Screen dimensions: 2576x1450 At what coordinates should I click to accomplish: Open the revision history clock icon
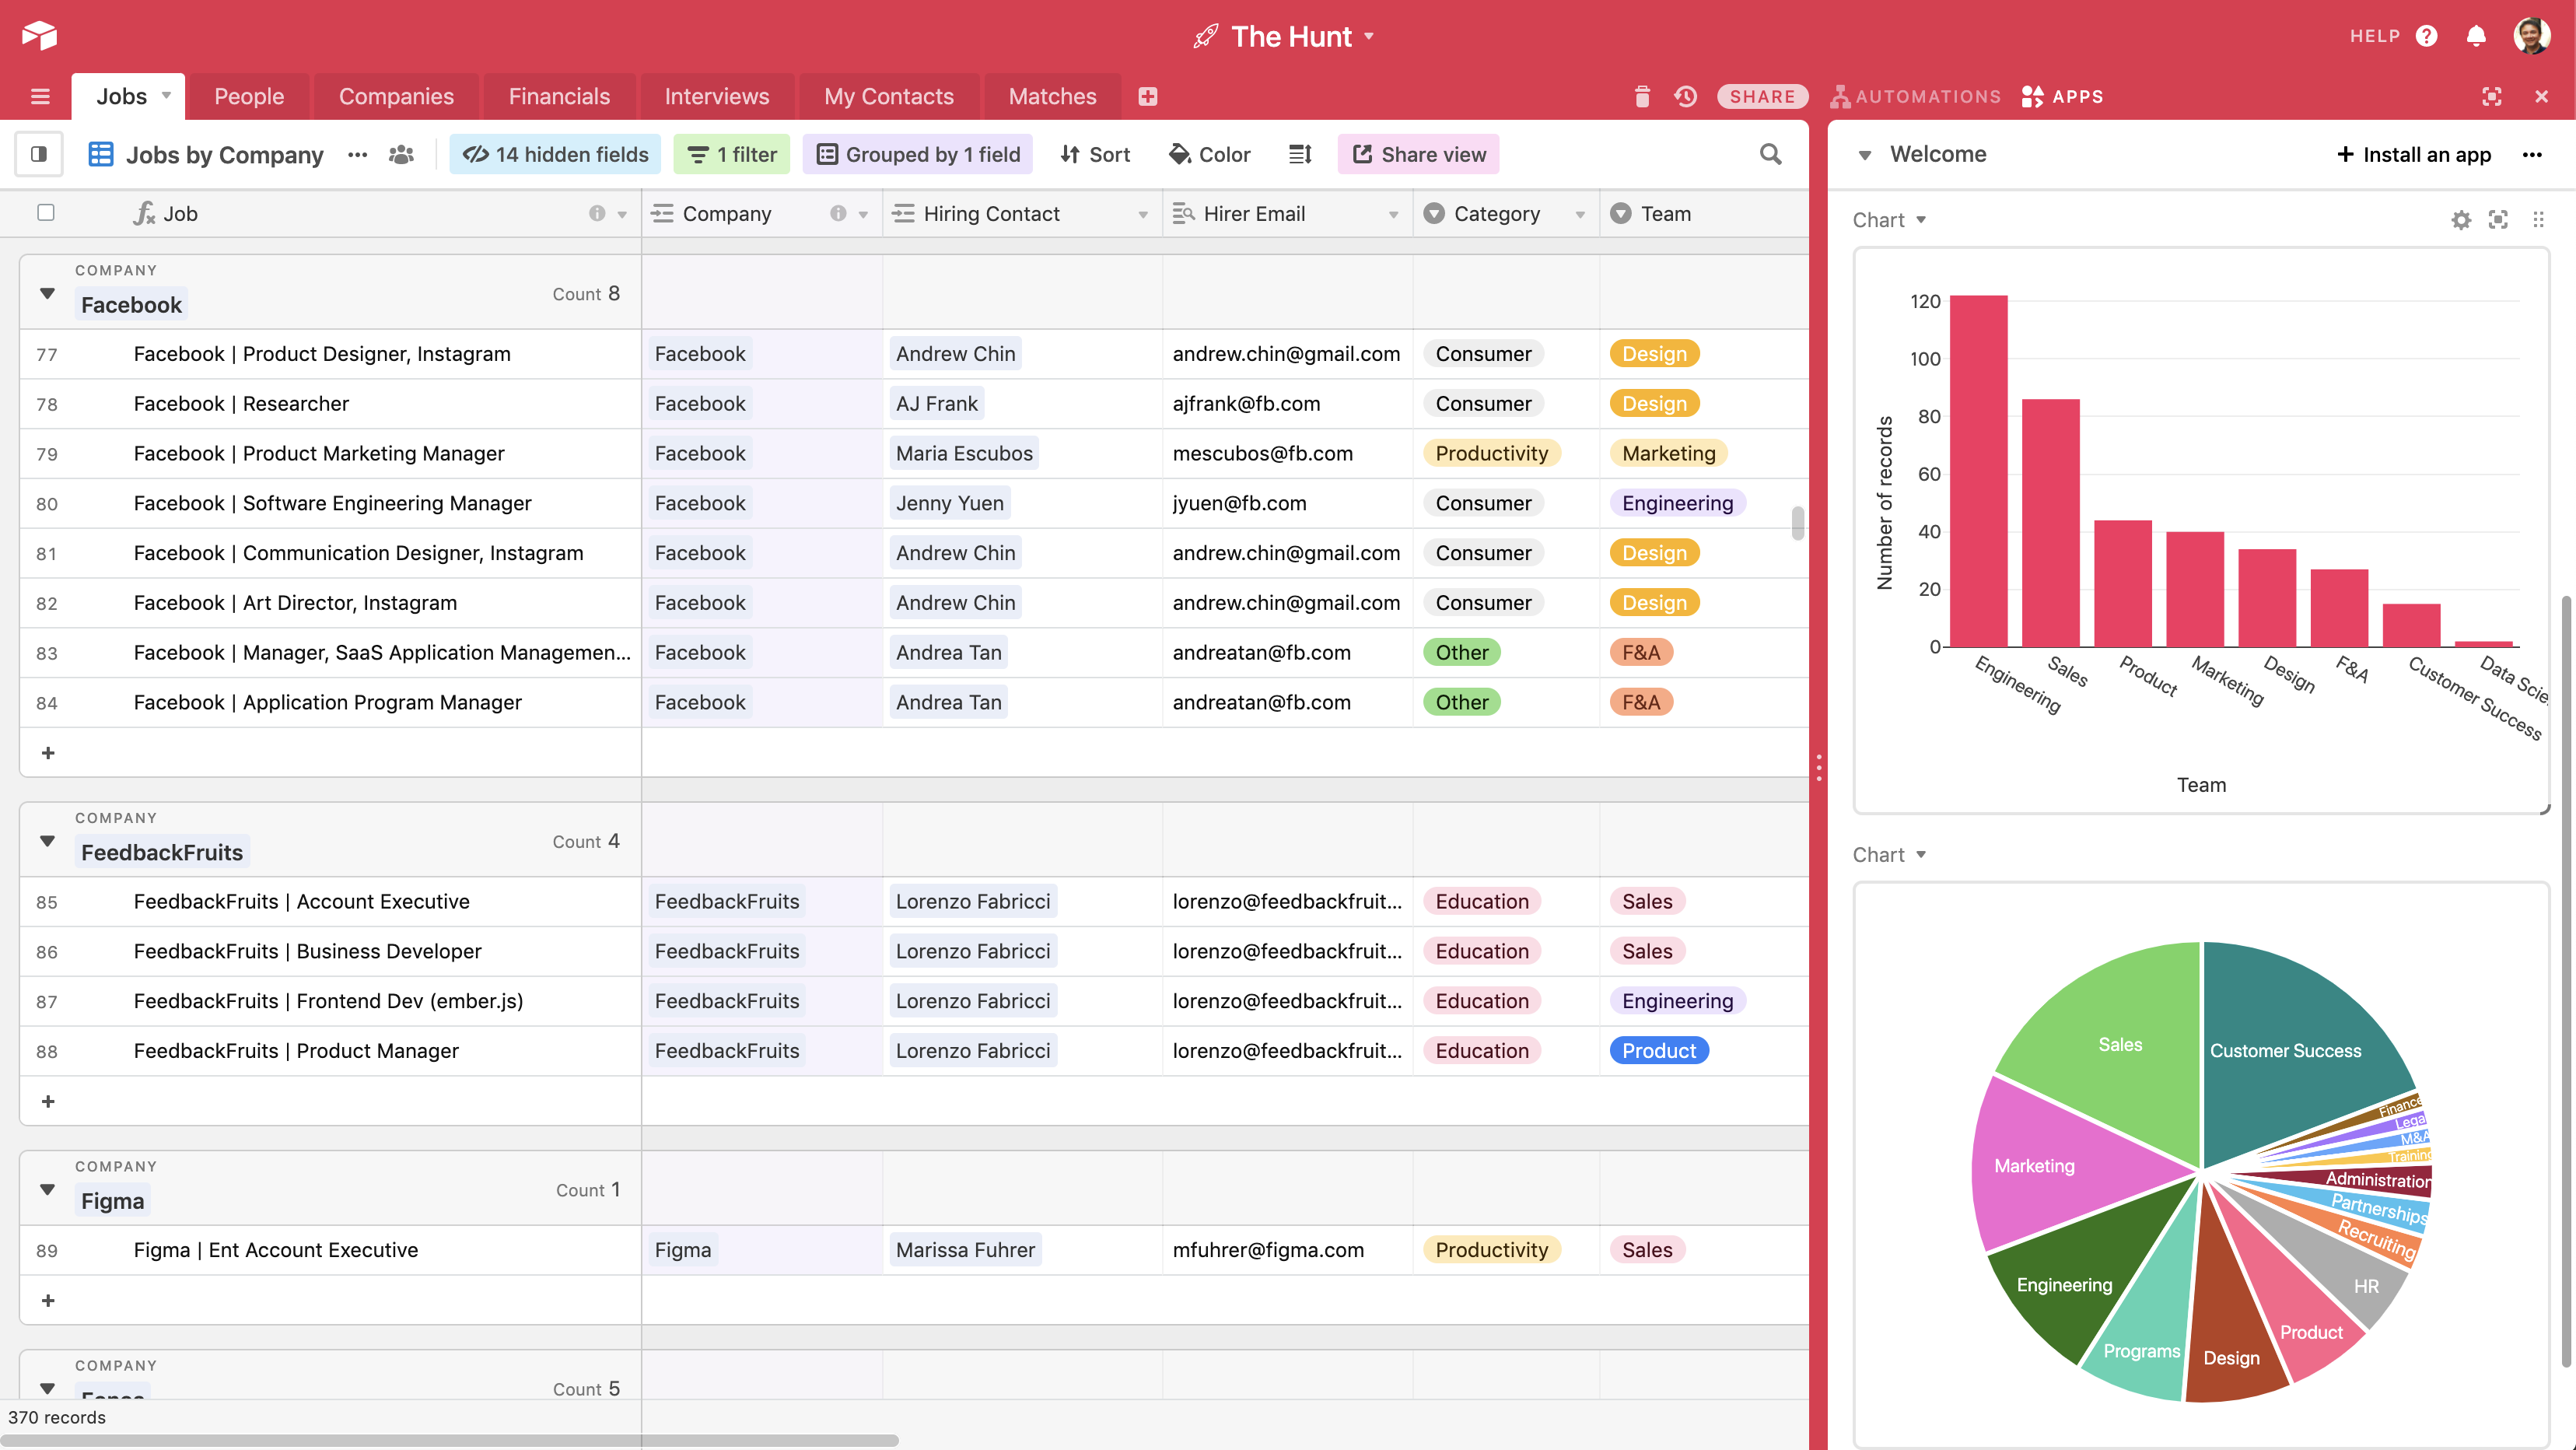coord(1686,97)
